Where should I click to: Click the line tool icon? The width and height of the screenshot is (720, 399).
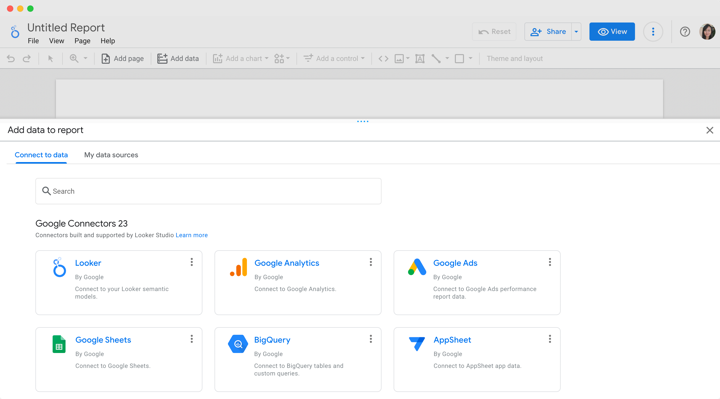[x=436, y=59]
